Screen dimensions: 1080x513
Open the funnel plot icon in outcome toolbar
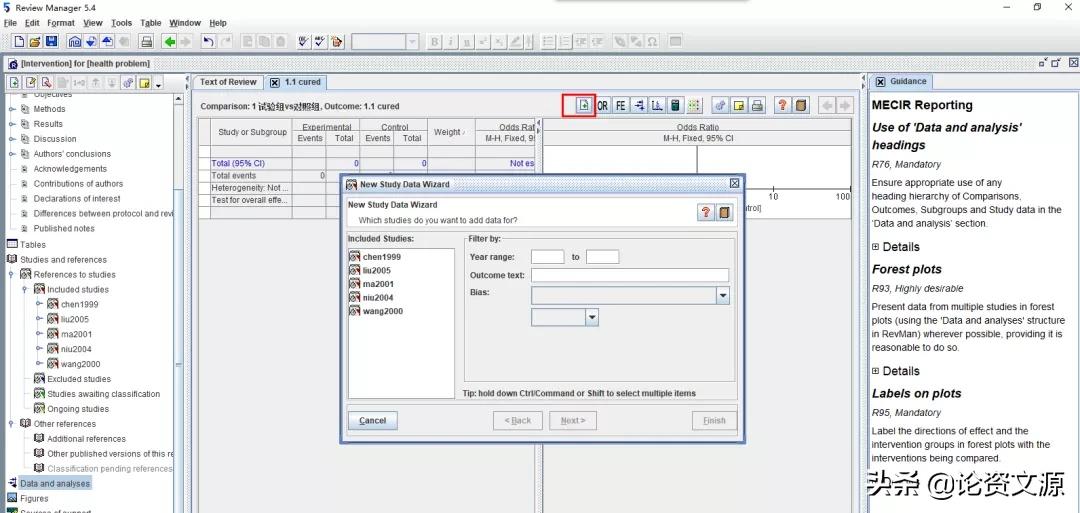(x=657, y=105)
